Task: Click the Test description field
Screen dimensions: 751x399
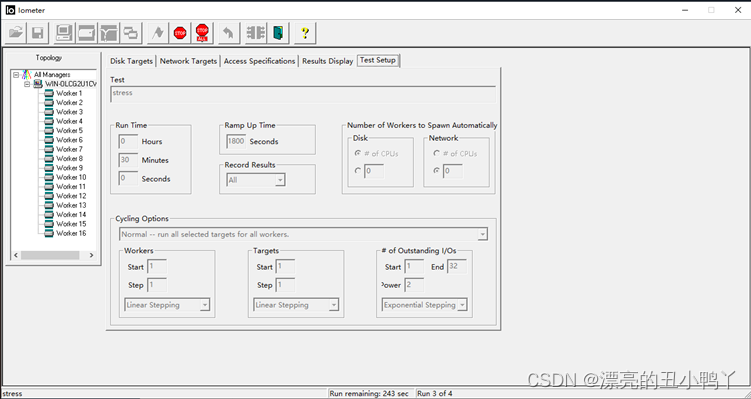Action: pyautogui.click(x=303, y=93)
